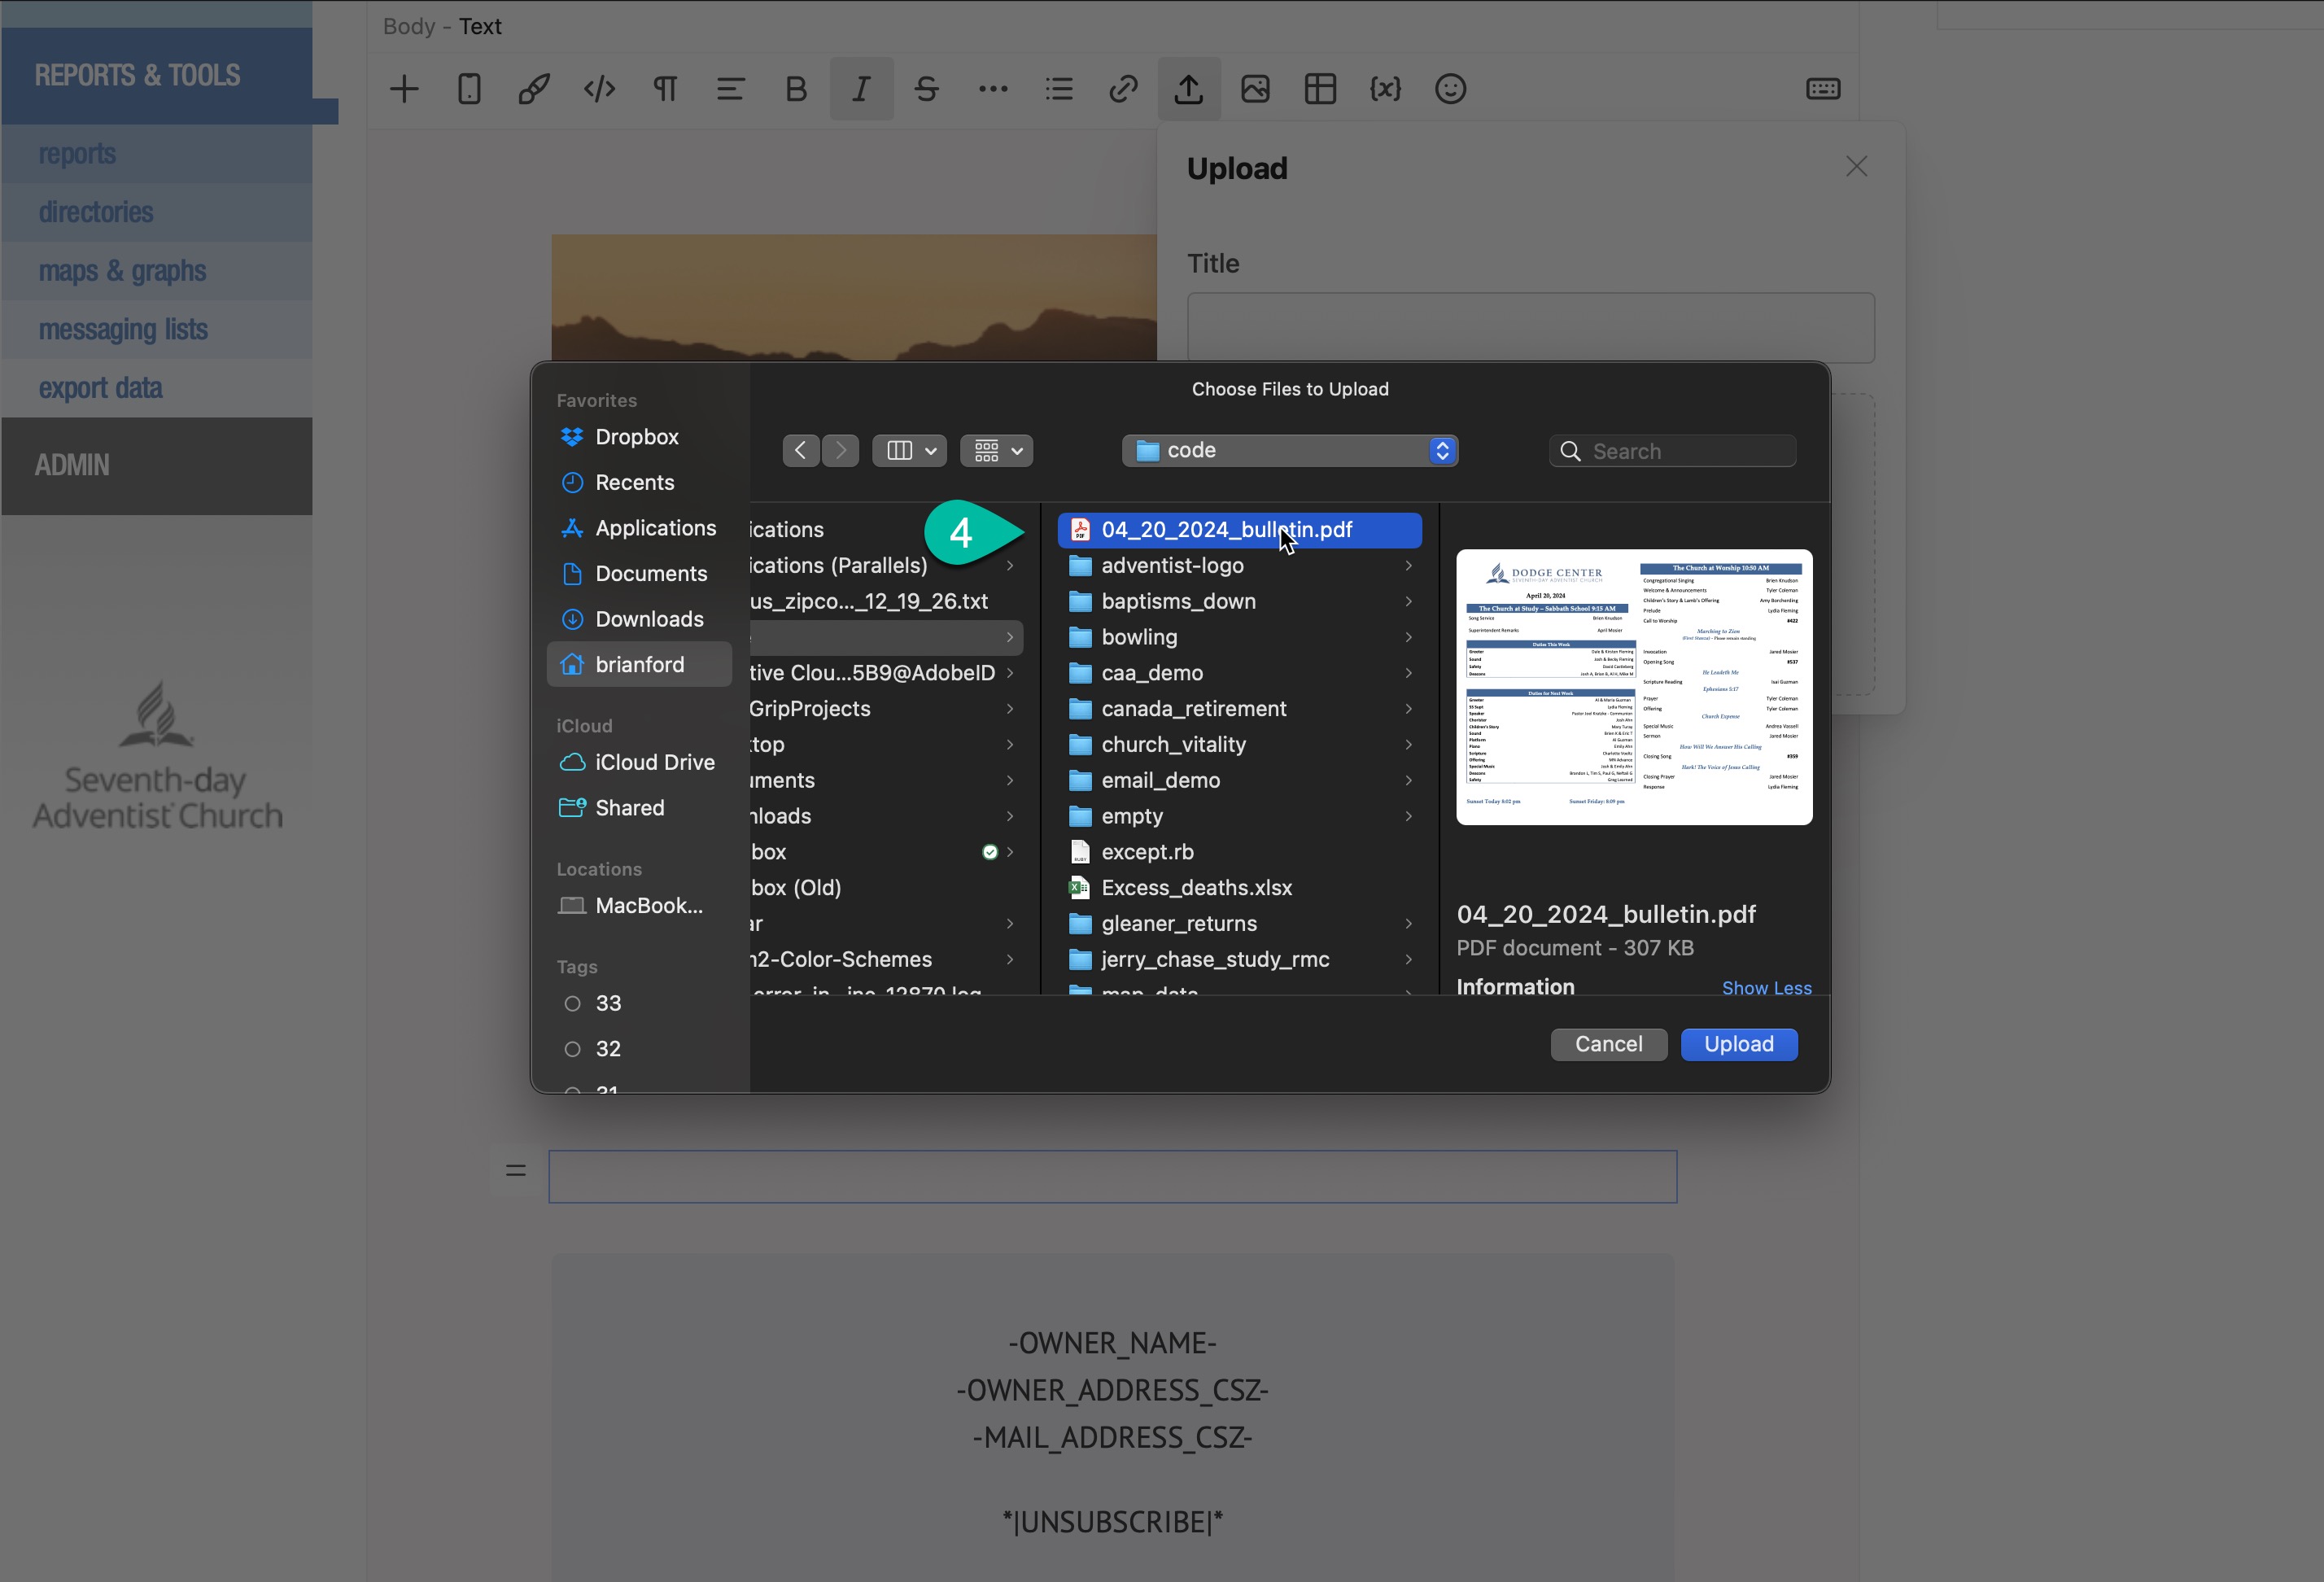Image resolution: width=2324 pixels, height=1582 pixels.
Task: Expand the bowling folder chevron
Action: point(1408,637)
